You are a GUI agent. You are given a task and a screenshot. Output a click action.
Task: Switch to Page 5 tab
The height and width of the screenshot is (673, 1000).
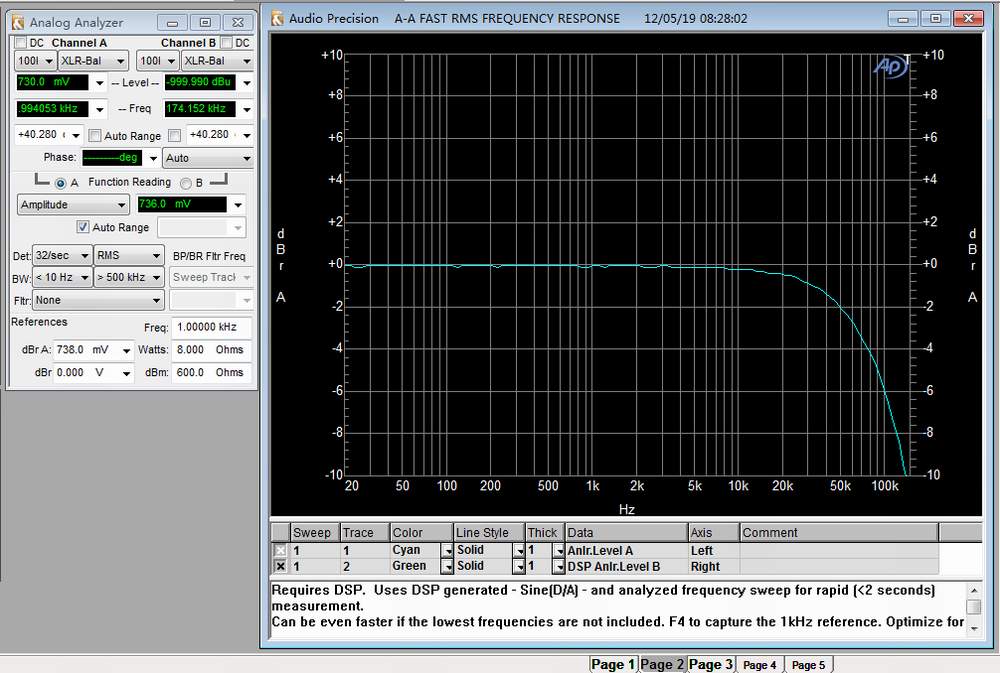pyautogui.click(x=808, y=665)
